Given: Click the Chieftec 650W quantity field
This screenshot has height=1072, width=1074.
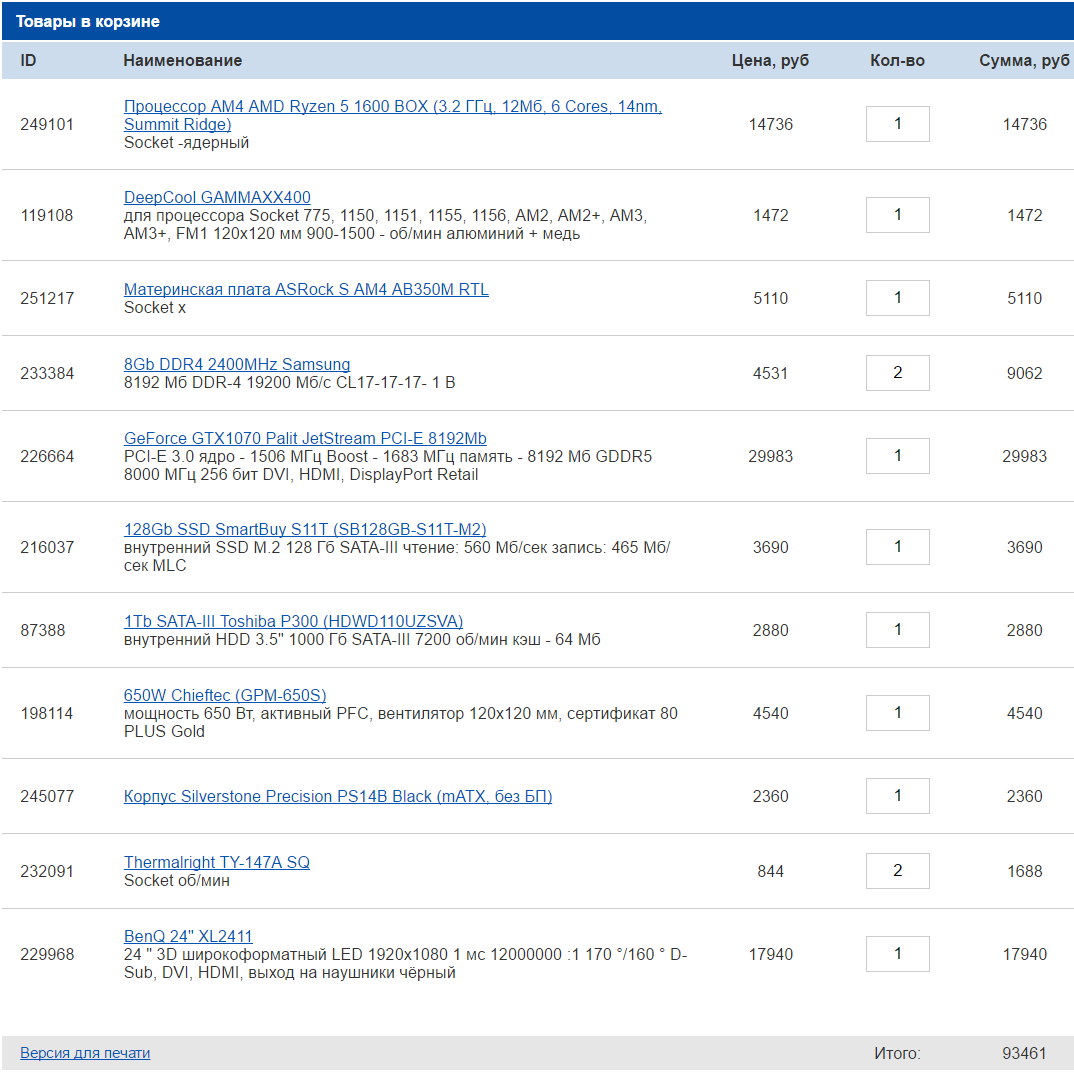Looking at the screenshot, I should pos(897,713).
